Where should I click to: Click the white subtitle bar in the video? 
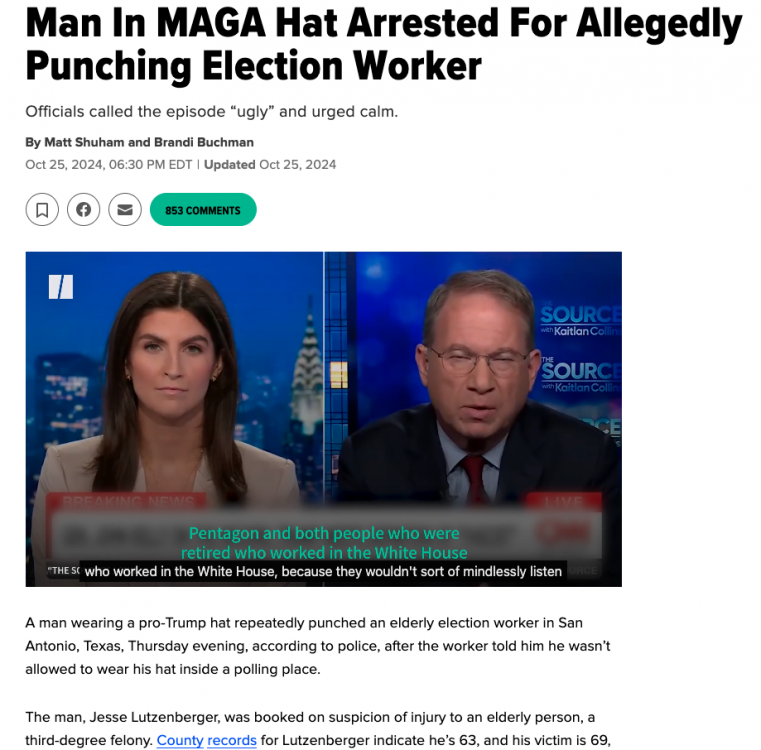pyautogui.click(x=323, y=571)
